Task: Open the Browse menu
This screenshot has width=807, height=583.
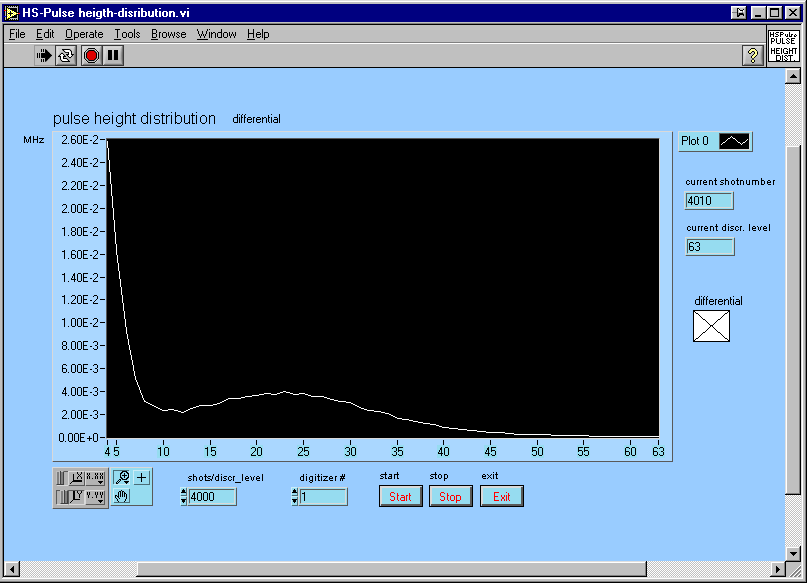Action: pos(168,34)
